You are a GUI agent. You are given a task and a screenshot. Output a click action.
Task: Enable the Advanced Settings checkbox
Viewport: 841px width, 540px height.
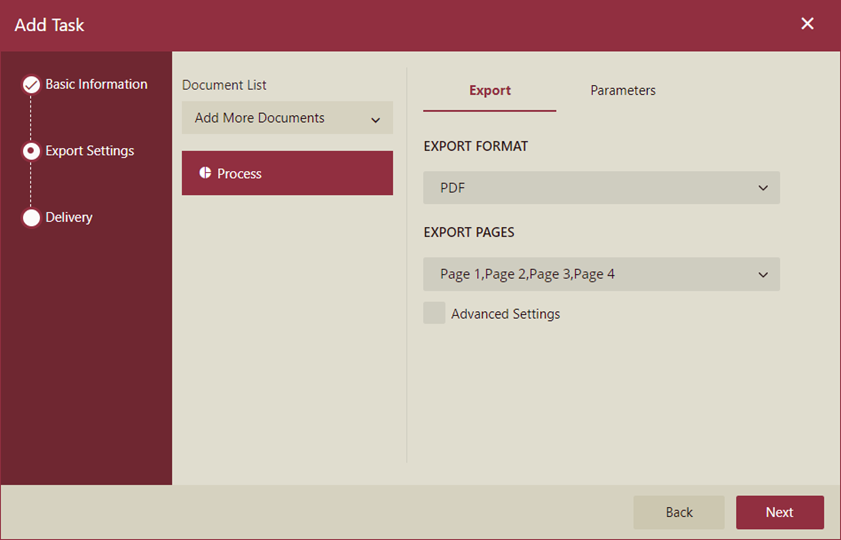[x=434, y=313]
